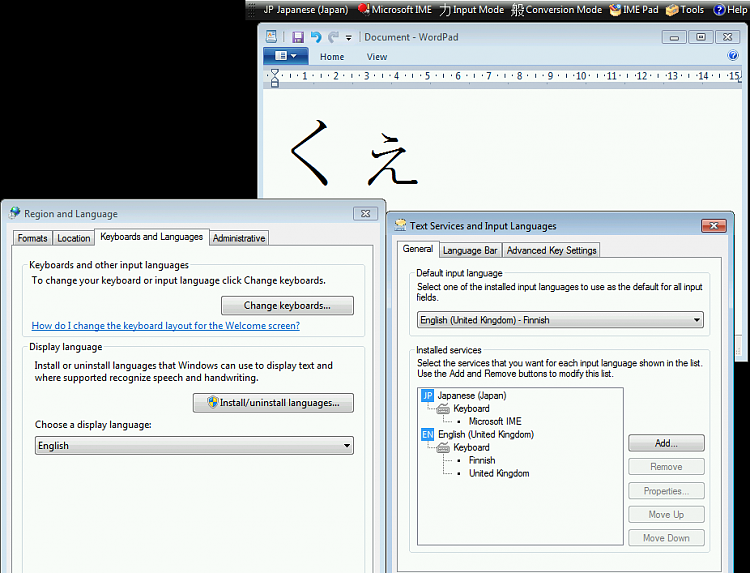750x573 pixels.
Task: Expand the display language dropdown
Action: coord(194,446)
